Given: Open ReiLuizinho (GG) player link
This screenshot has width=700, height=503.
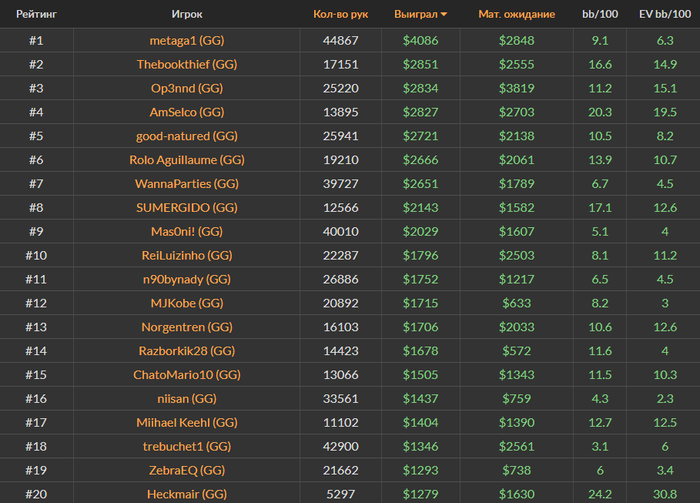Looking at the screenshot, I should click(186, 256).
